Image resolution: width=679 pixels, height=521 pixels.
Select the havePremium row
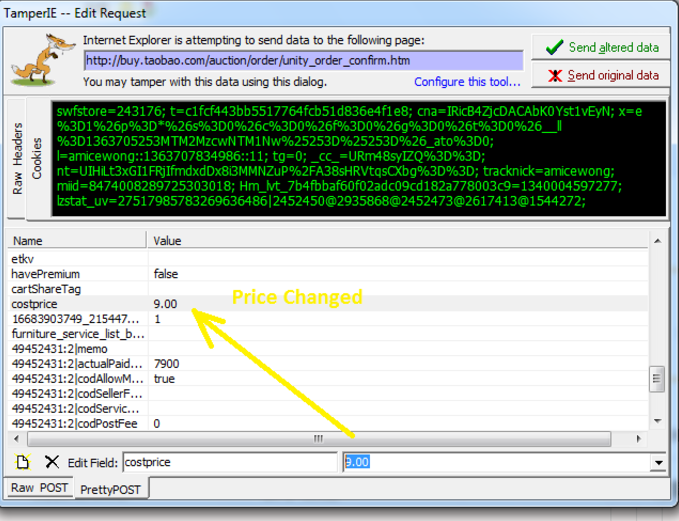(328, 274)
